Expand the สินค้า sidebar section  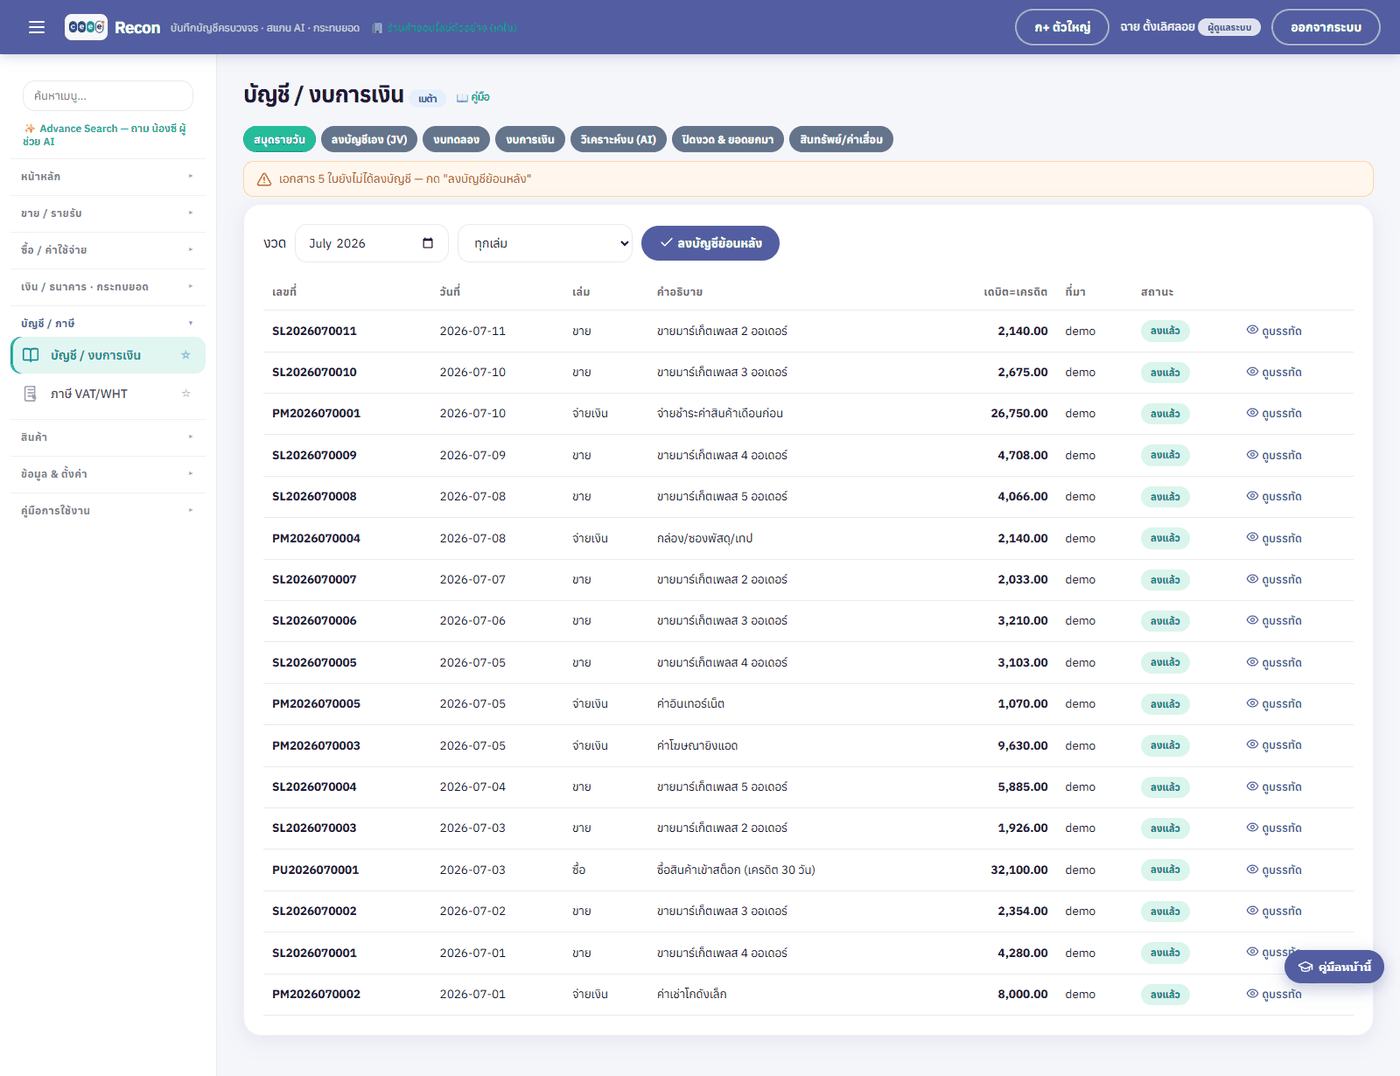107,437
